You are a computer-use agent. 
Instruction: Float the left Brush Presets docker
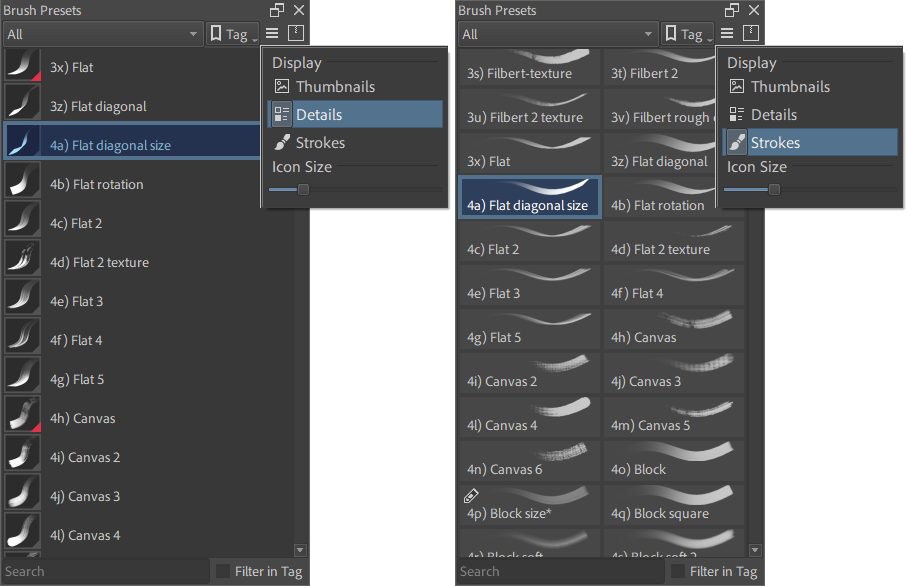277,10
